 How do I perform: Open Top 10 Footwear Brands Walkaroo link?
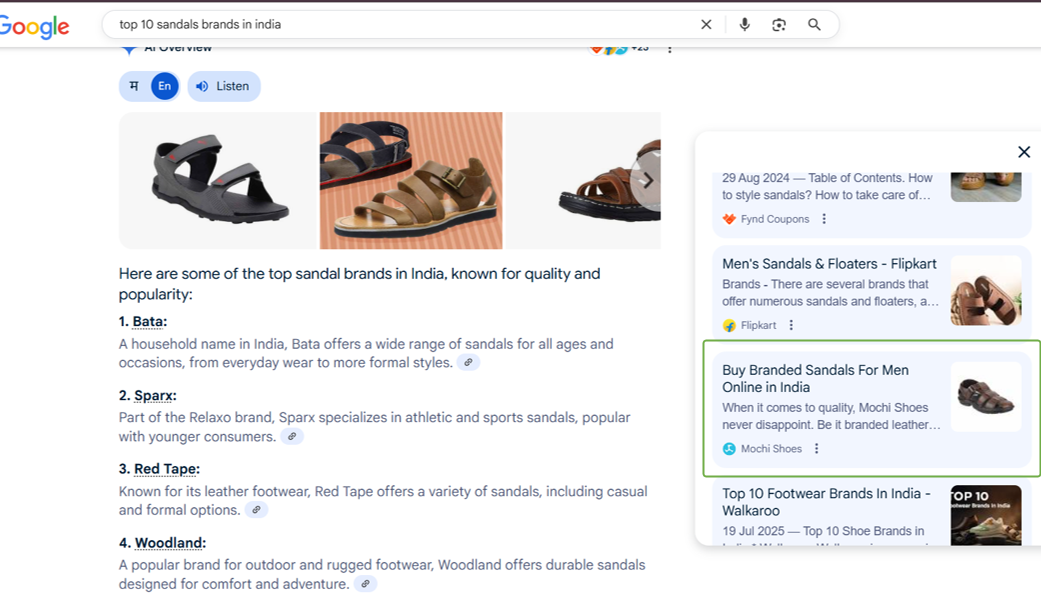(x=826, y=502)
